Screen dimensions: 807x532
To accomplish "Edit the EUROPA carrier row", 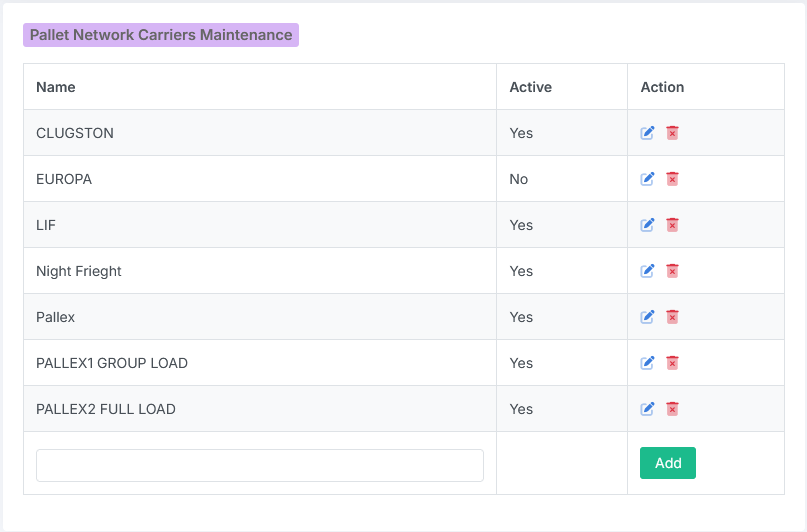I will [647, 179].
